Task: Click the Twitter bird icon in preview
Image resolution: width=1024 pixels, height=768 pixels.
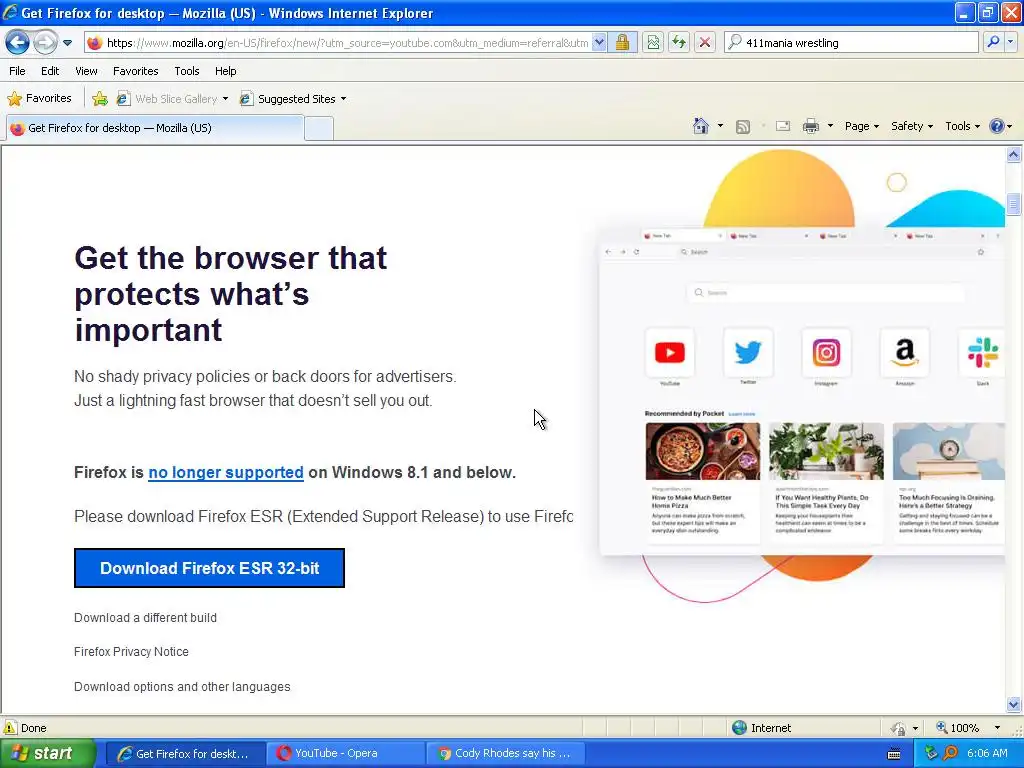Action: pos(748,353)
